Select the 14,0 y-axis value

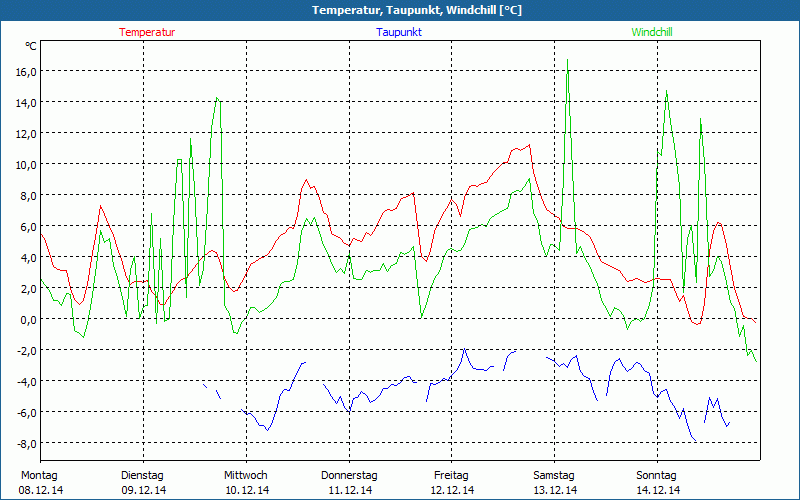coord(26,103)
